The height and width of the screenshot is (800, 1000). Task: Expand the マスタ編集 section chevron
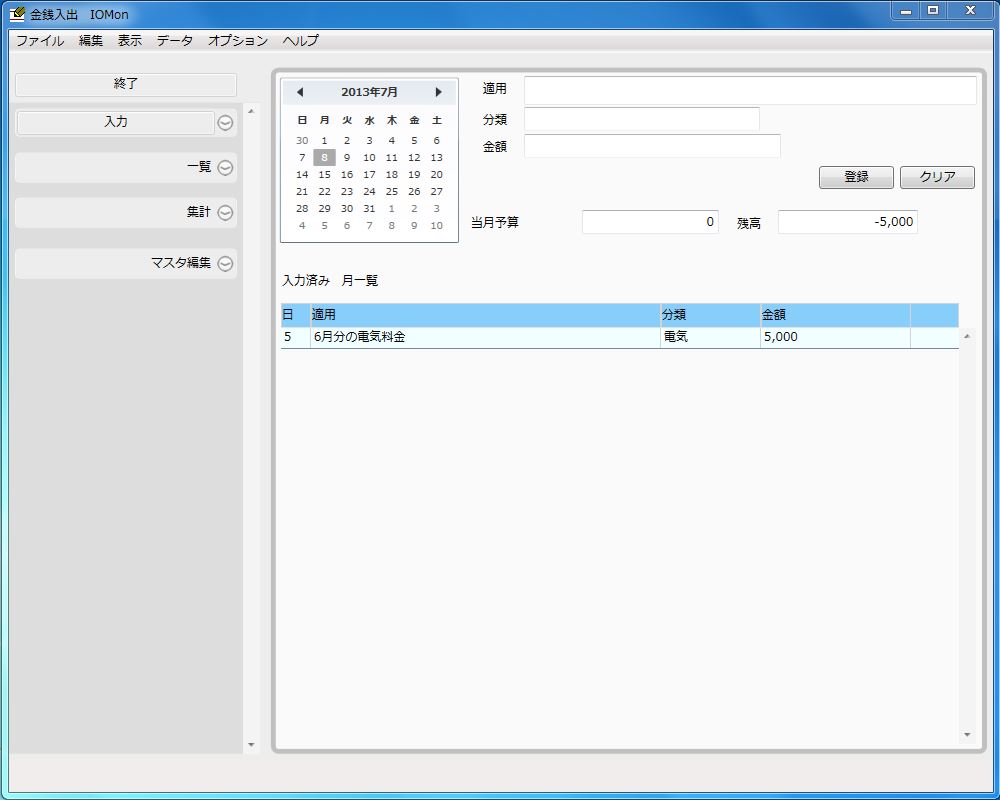point(225,263)
